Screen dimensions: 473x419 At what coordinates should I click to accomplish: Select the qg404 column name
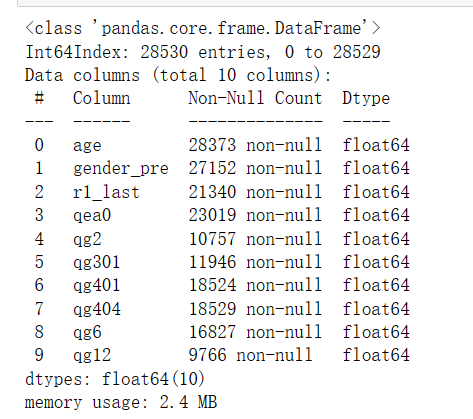97,310
